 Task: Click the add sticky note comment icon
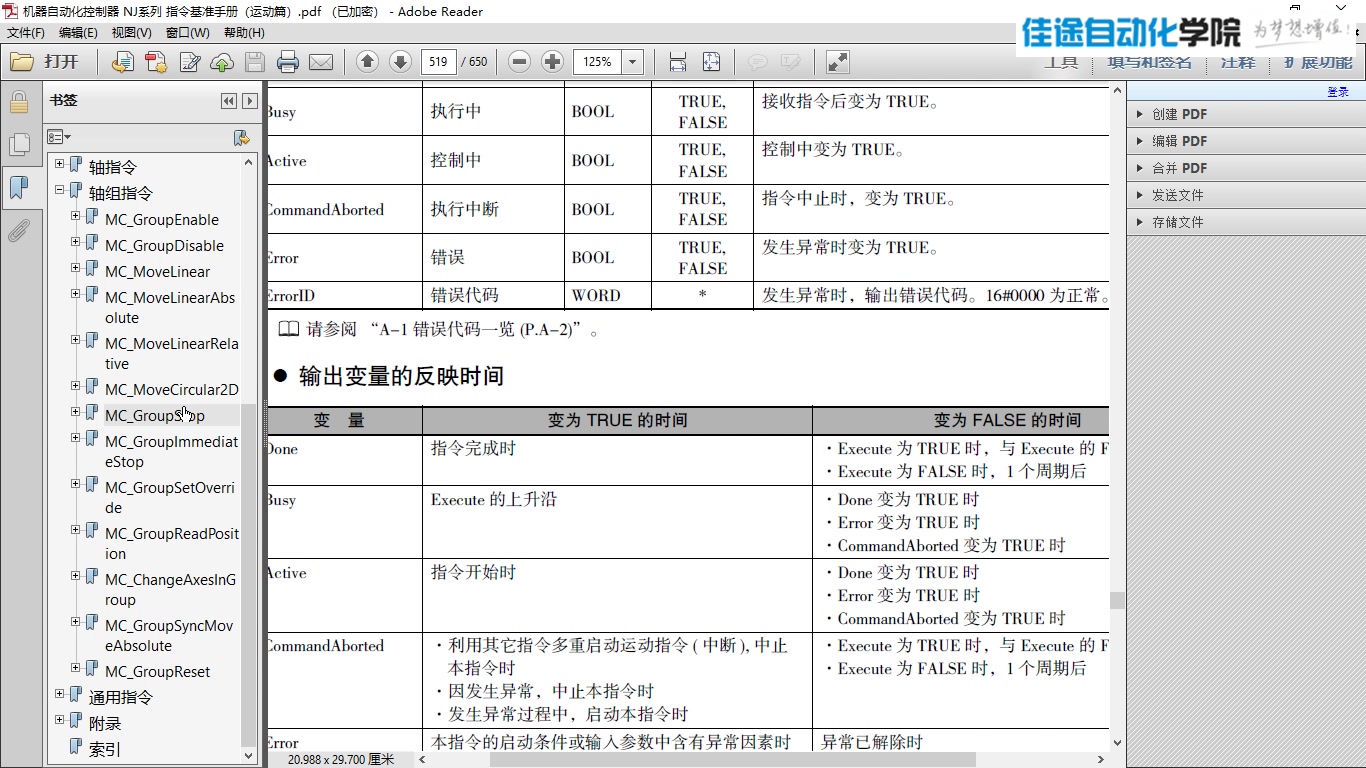click(758, 62)
